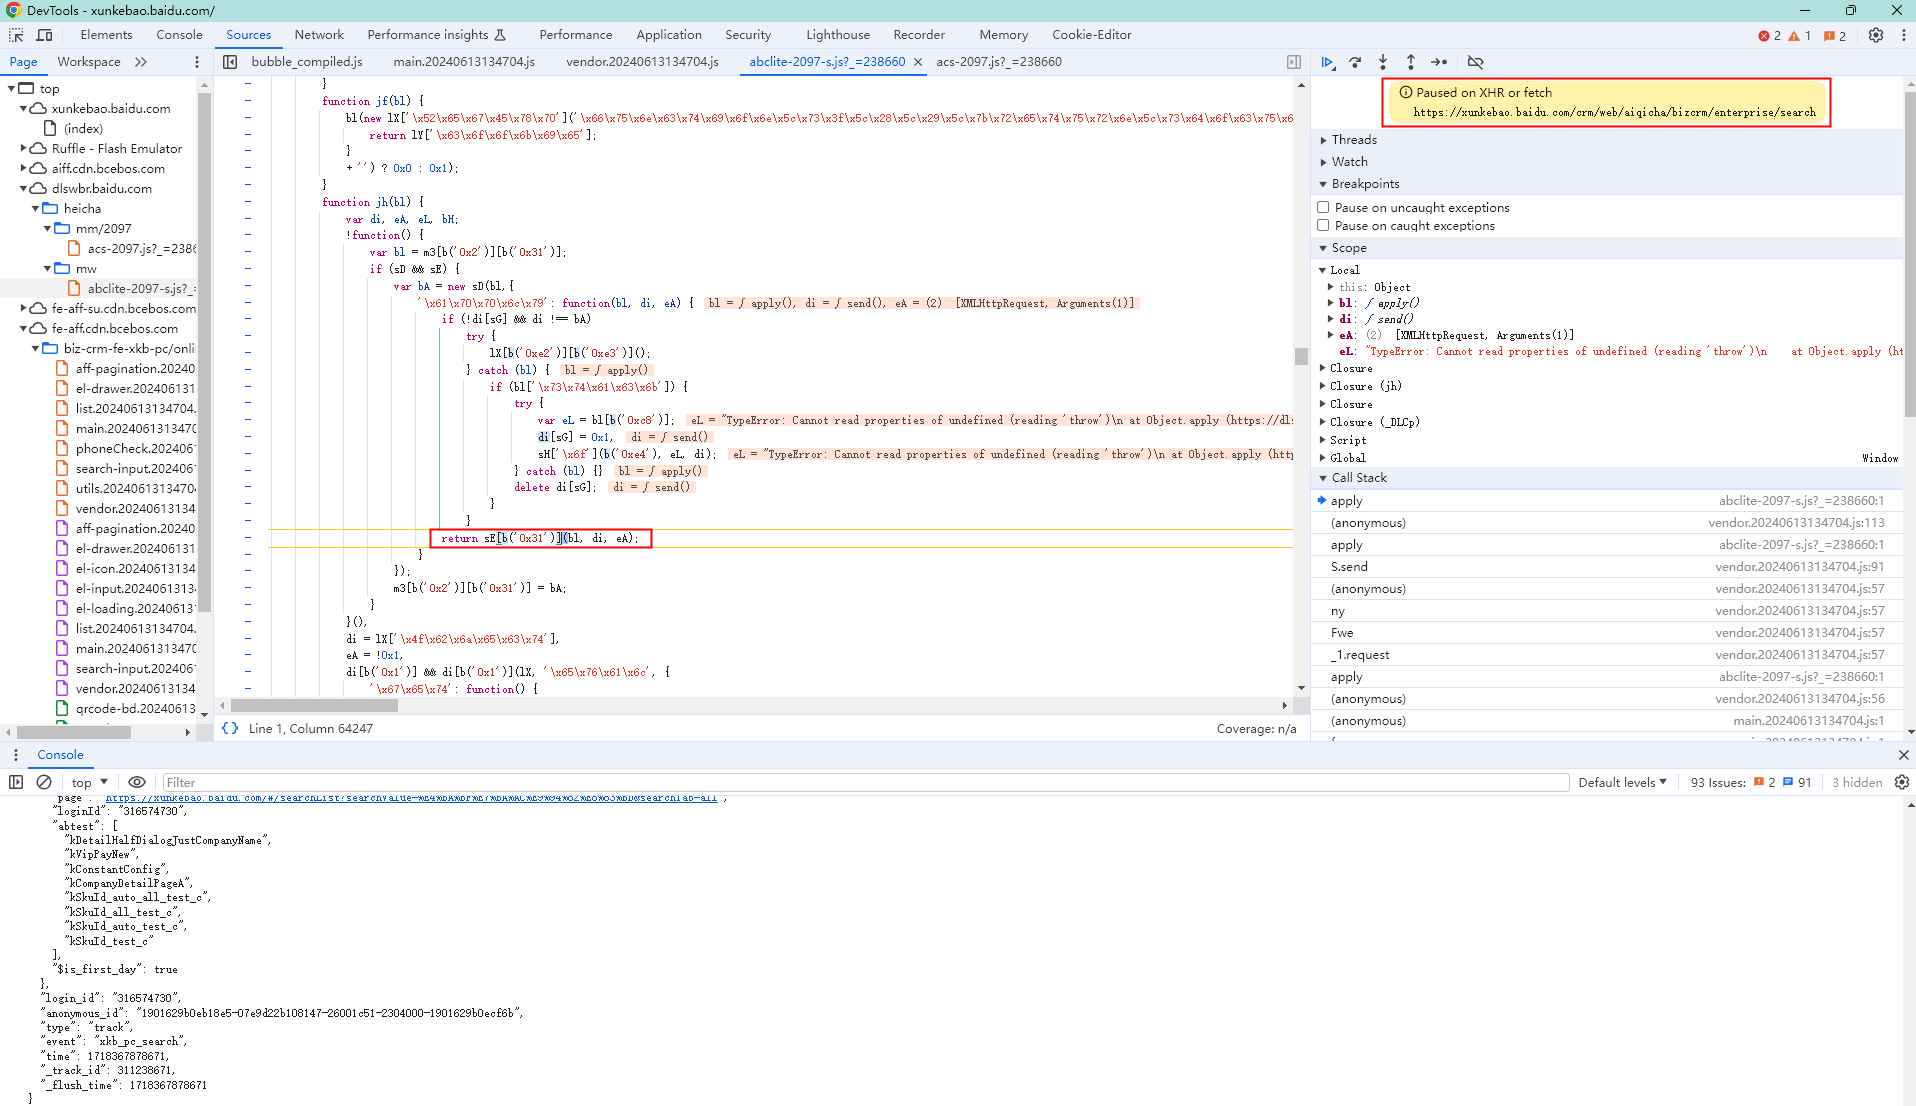Viewport: 1916px width, 1106px height.
Task: Activate the inspect element picker icon
Action: 16,35
